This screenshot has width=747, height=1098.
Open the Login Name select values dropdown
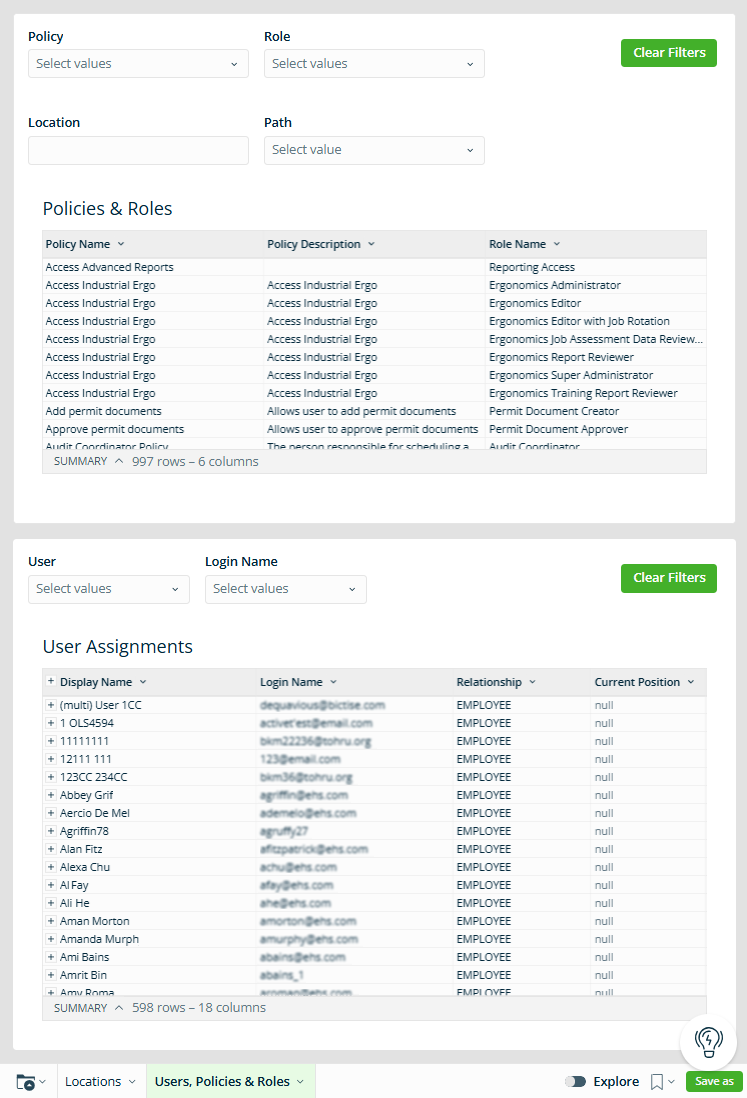(x=286, y=589)
